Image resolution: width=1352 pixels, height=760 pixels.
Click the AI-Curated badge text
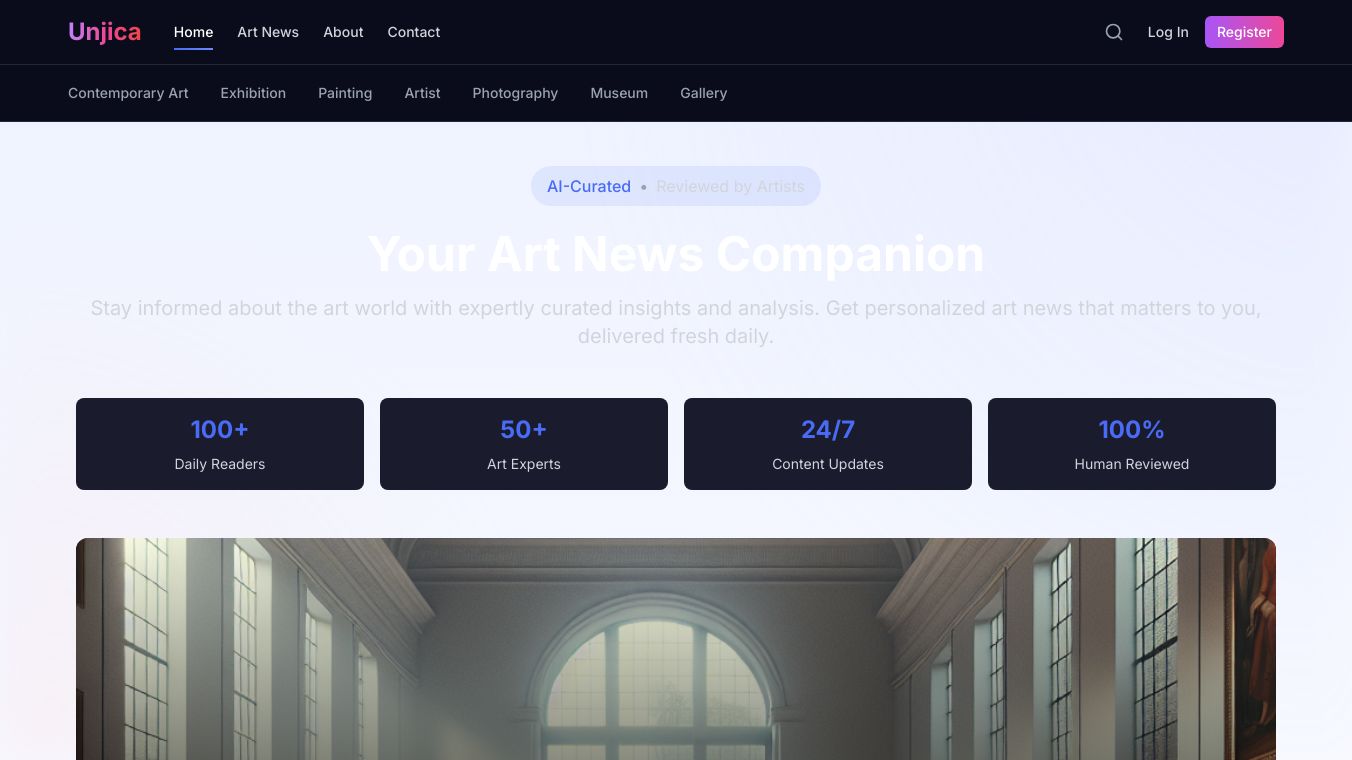click(589, 186)
